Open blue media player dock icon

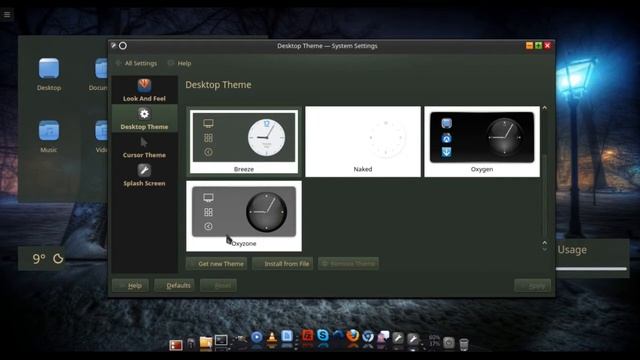click(x=257, y=337)
